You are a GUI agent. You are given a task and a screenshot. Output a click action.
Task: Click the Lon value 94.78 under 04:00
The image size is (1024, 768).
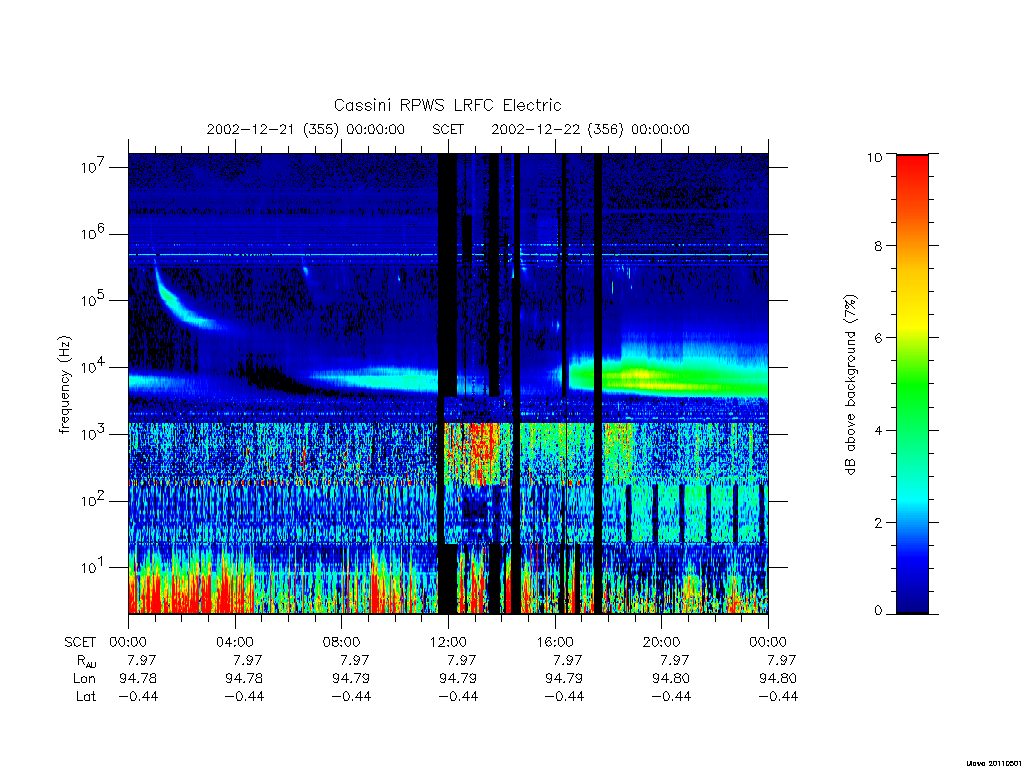coord(244,679)
